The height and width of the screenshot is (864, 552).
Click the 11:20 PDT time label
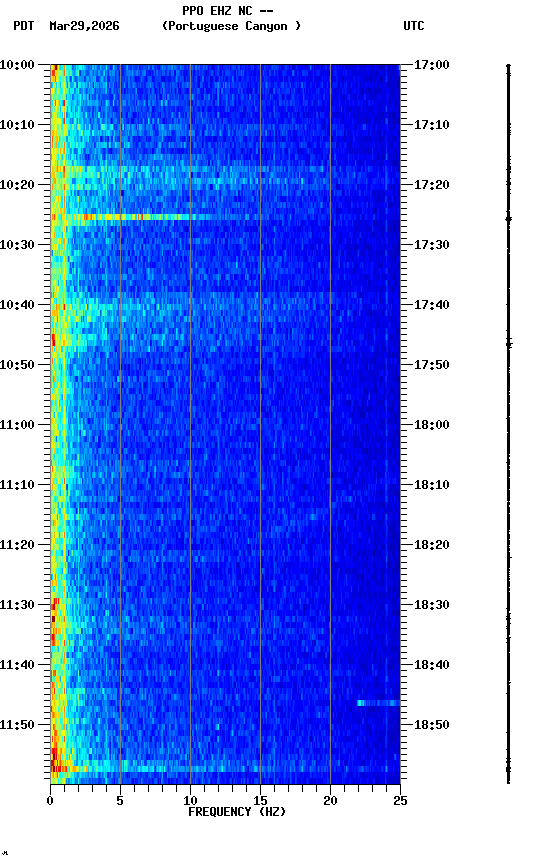17,546
